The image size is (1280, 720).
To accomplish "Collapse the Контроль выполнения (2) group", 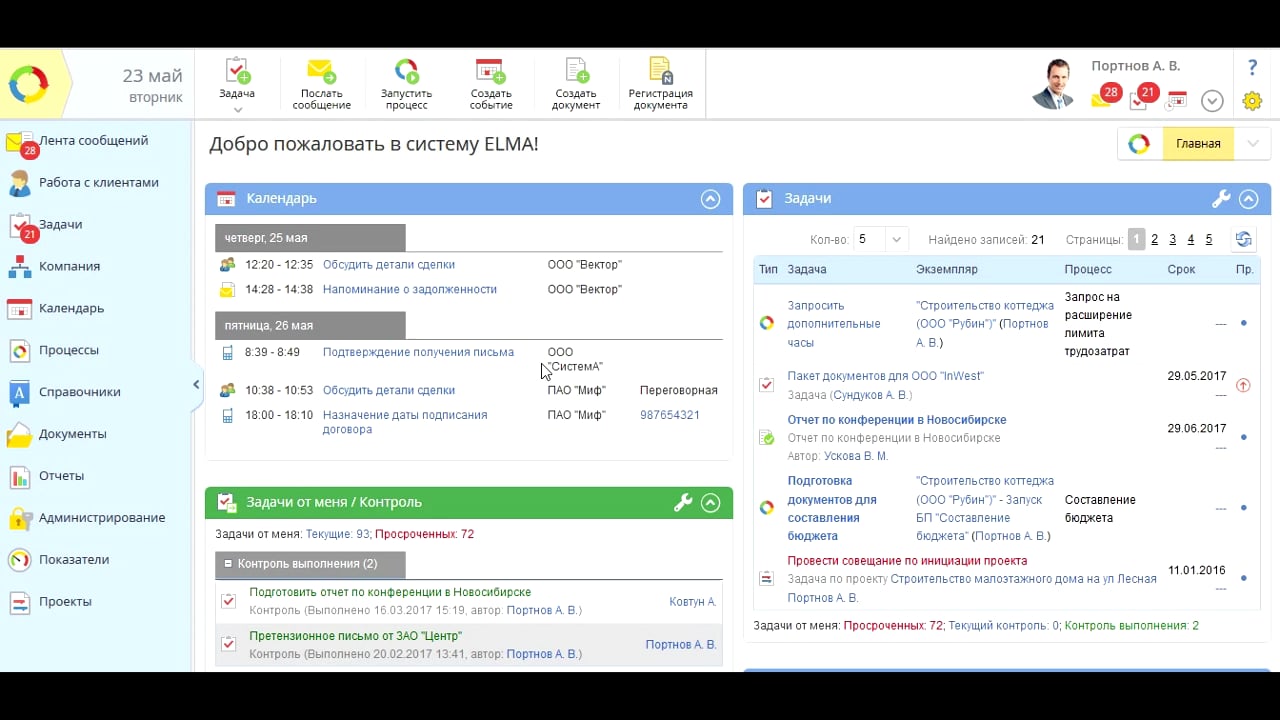I will pyautogui.click(x=228, y=564).
